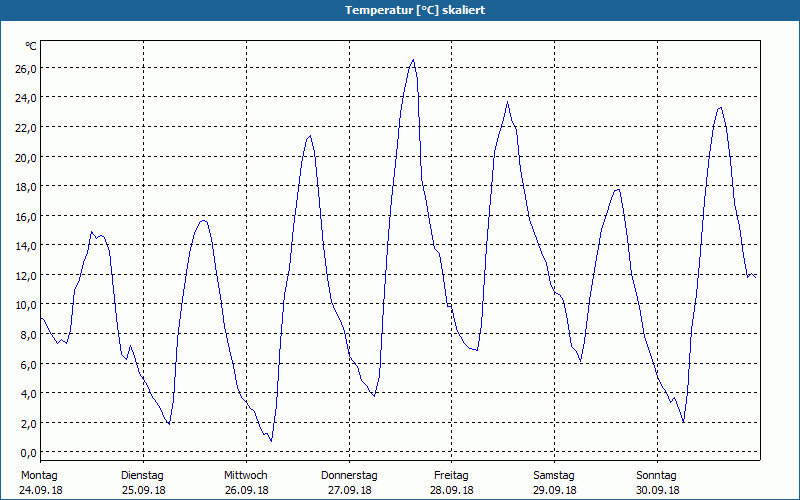Image resolution: width=800 pixels, height=500 pixels.
Task: Click the Donnerstag day label
Action: 349,476
